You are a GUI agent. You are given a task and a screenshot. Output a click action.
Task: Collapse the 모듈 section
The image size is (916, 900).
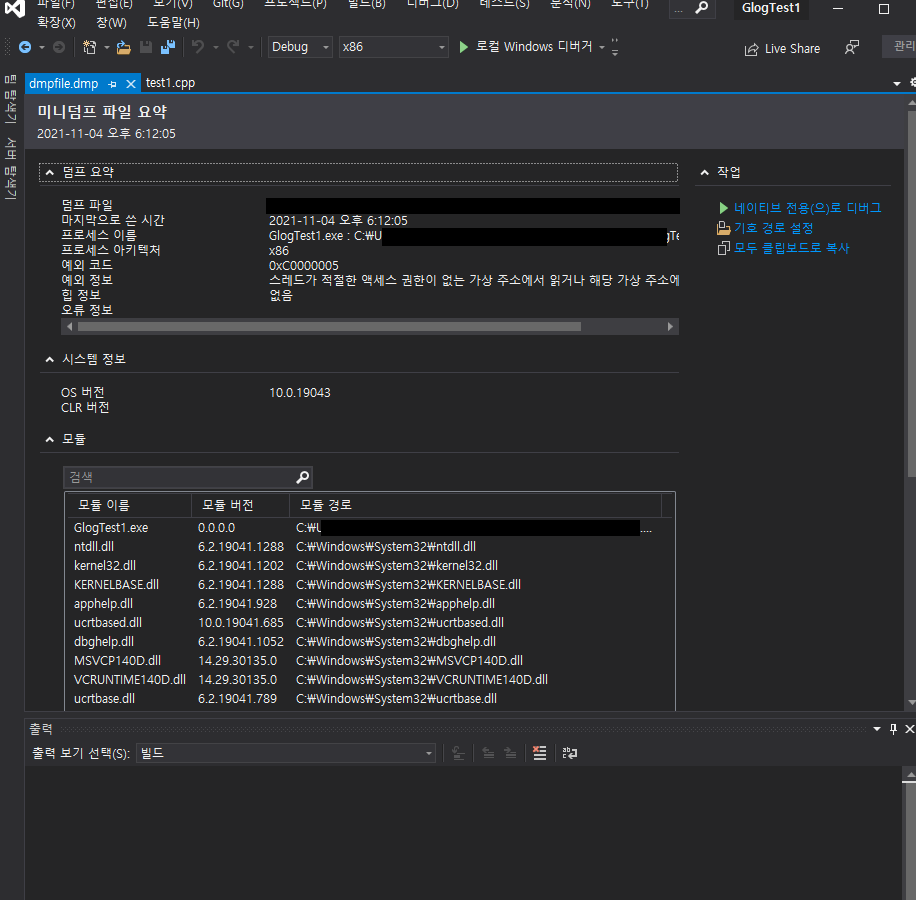point(49,439)
